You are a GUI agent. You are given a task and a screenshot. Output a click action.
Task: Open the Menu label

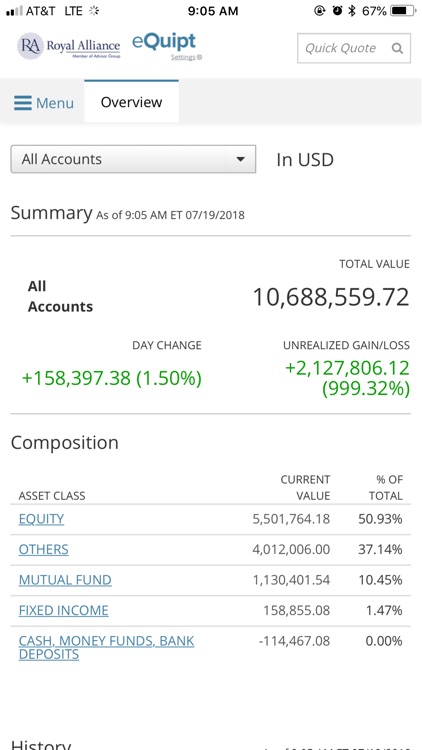pos(55,103)
